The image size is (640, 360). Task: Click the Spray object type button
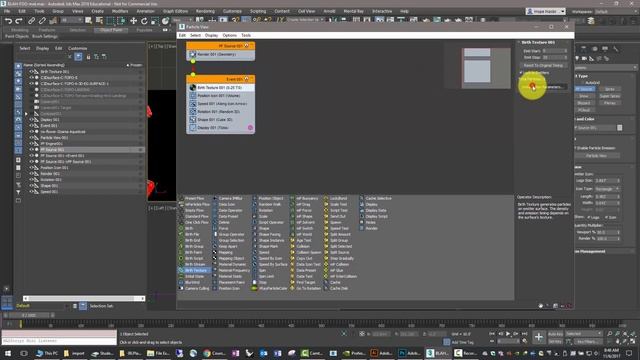pyautogui.click(x=609, y=89)
